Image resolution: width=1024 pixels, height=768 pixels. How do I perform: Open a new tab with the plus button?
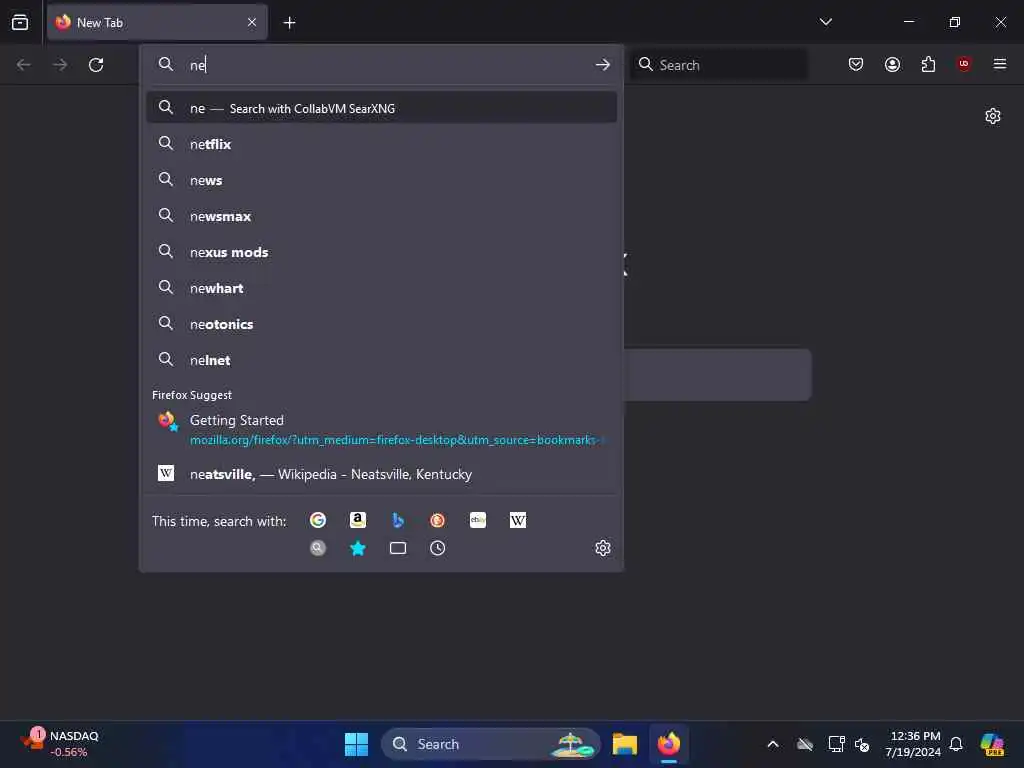point(289,23)
